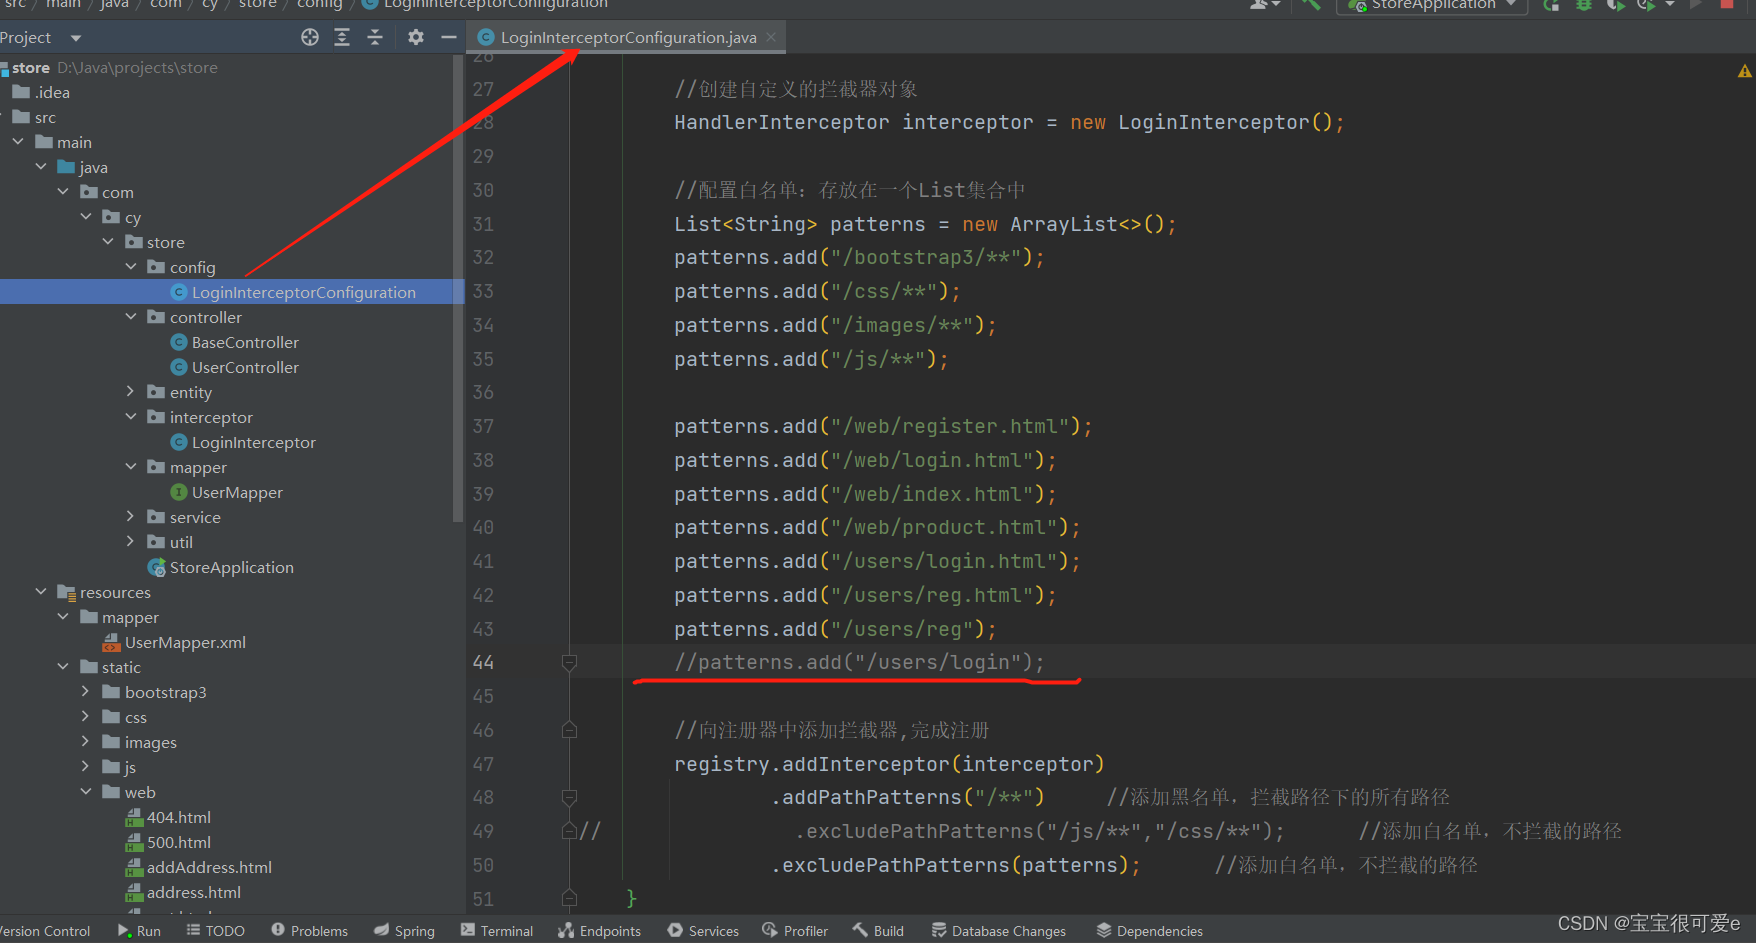Click gutter line number 37

[483, 426]
